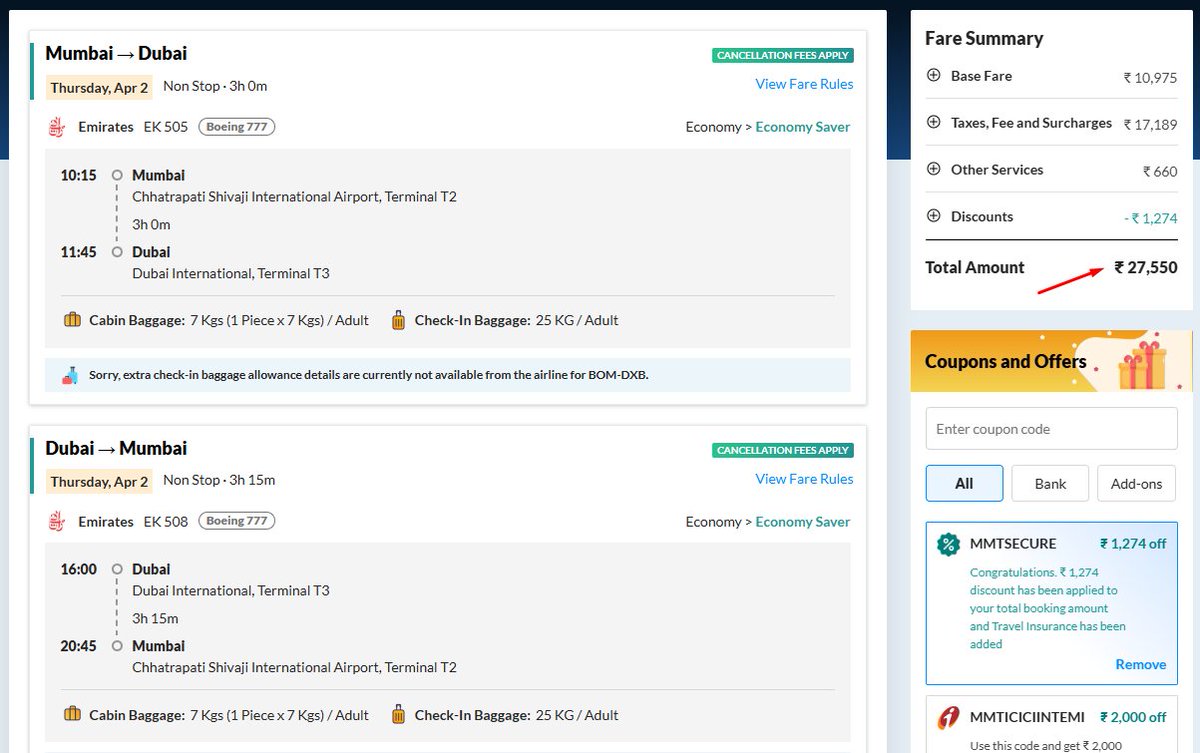The height and width of the screenshot is (753, 1200).
Task: Click the ₹ 17,189 taxes amount
Action: point(1150,125)
